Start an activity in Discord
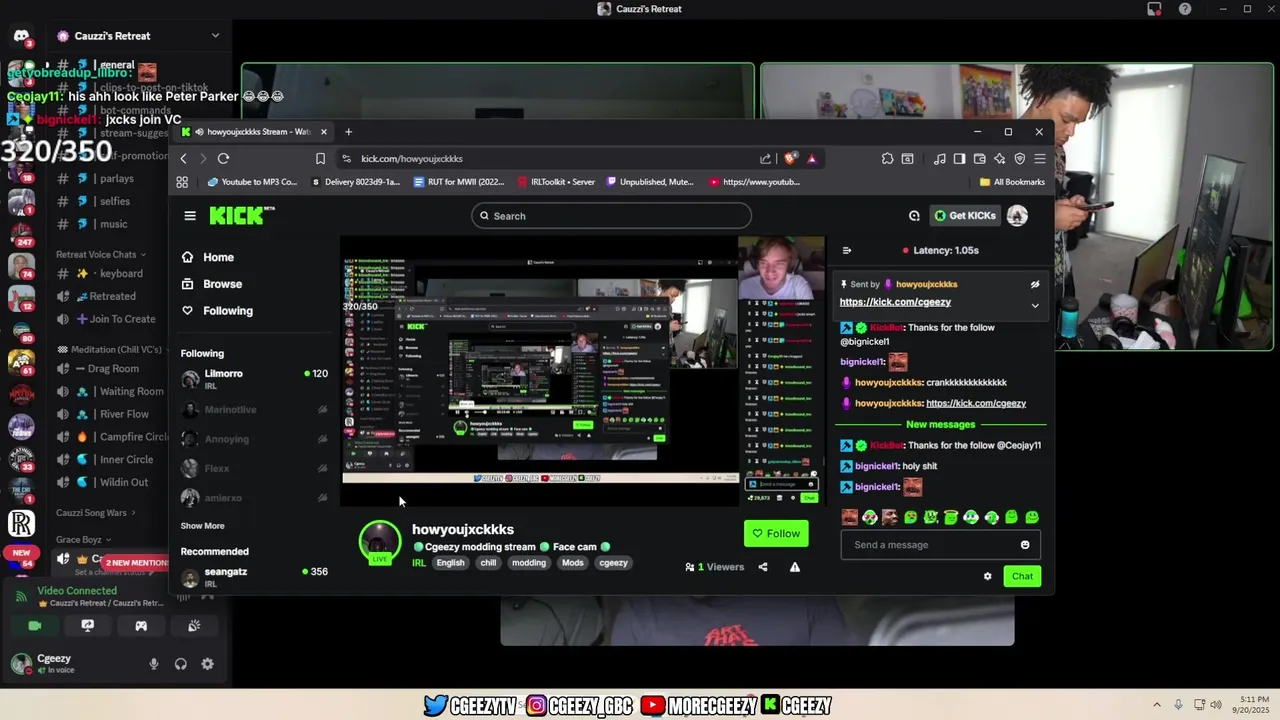Image resolution: width=1280 pixels, height=720 pixels. pos(141,626)
